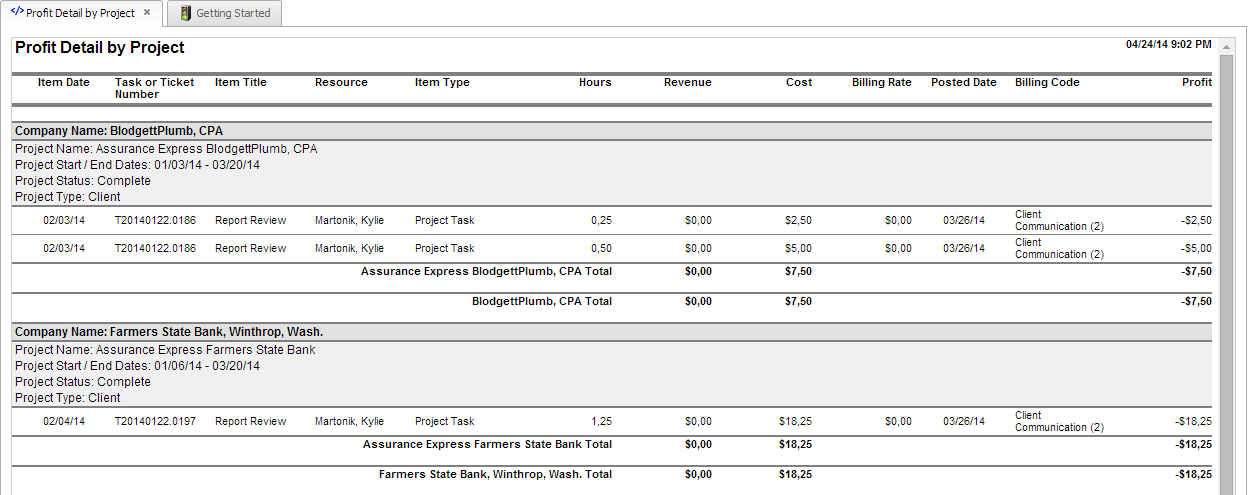
Task: Click the Revenue column header
Action: click(x=688, y=83)
